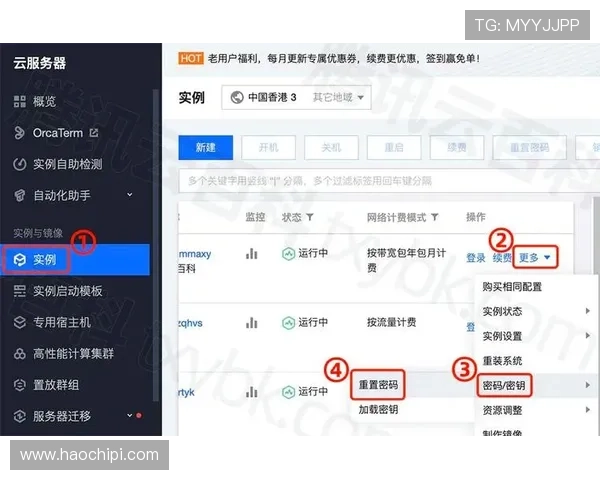Click the 续费 link in mmaxy row
600x480 pixels.
click(x=502, y=258)
